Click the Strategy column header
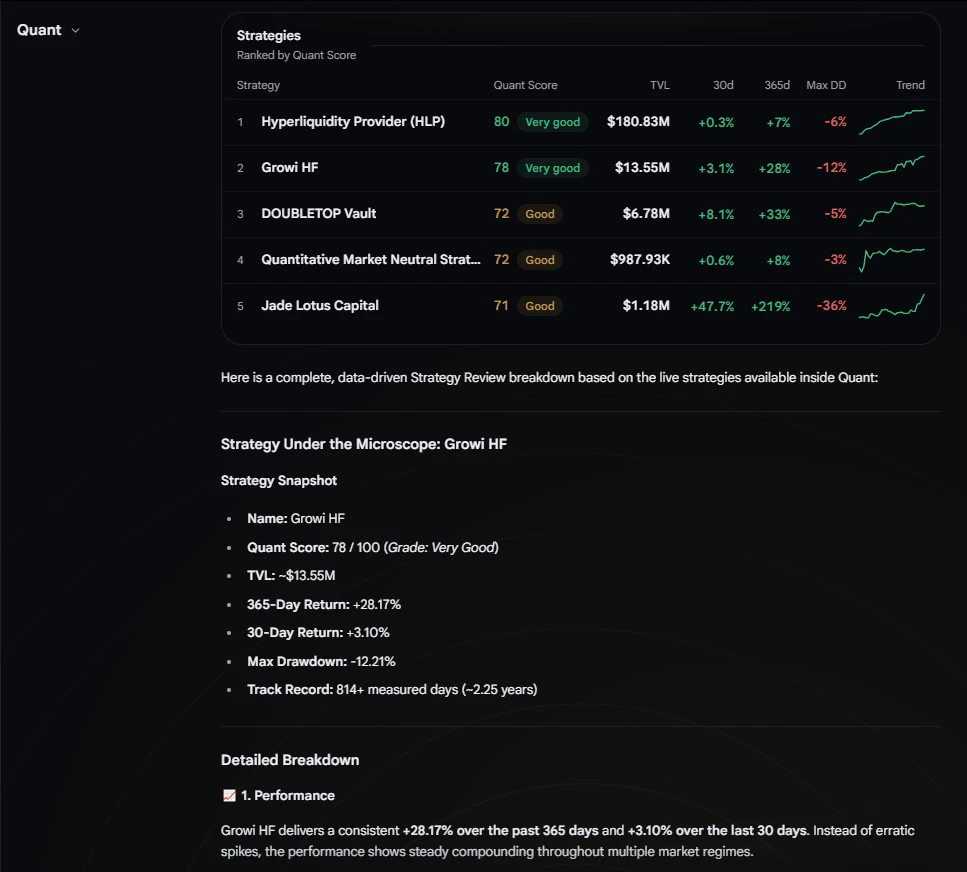This screenshot has height=872, width=967. (x=258, y=85)
